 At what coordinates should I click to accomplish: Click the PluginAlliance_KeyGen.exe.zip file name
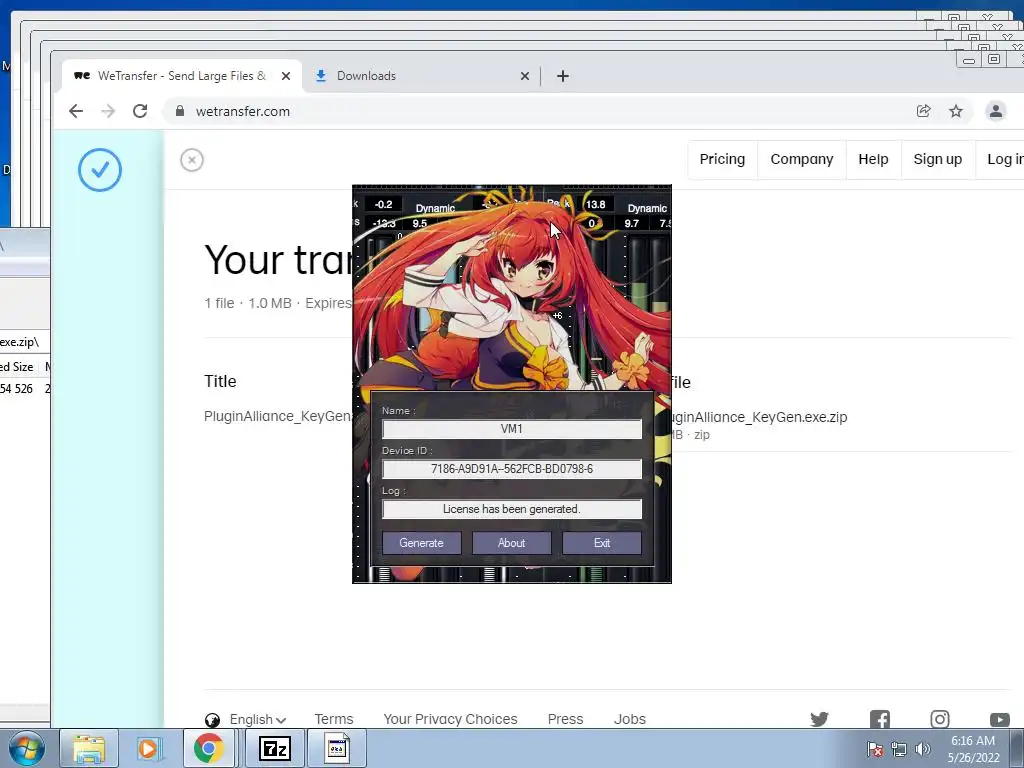(x=759, y=417)
